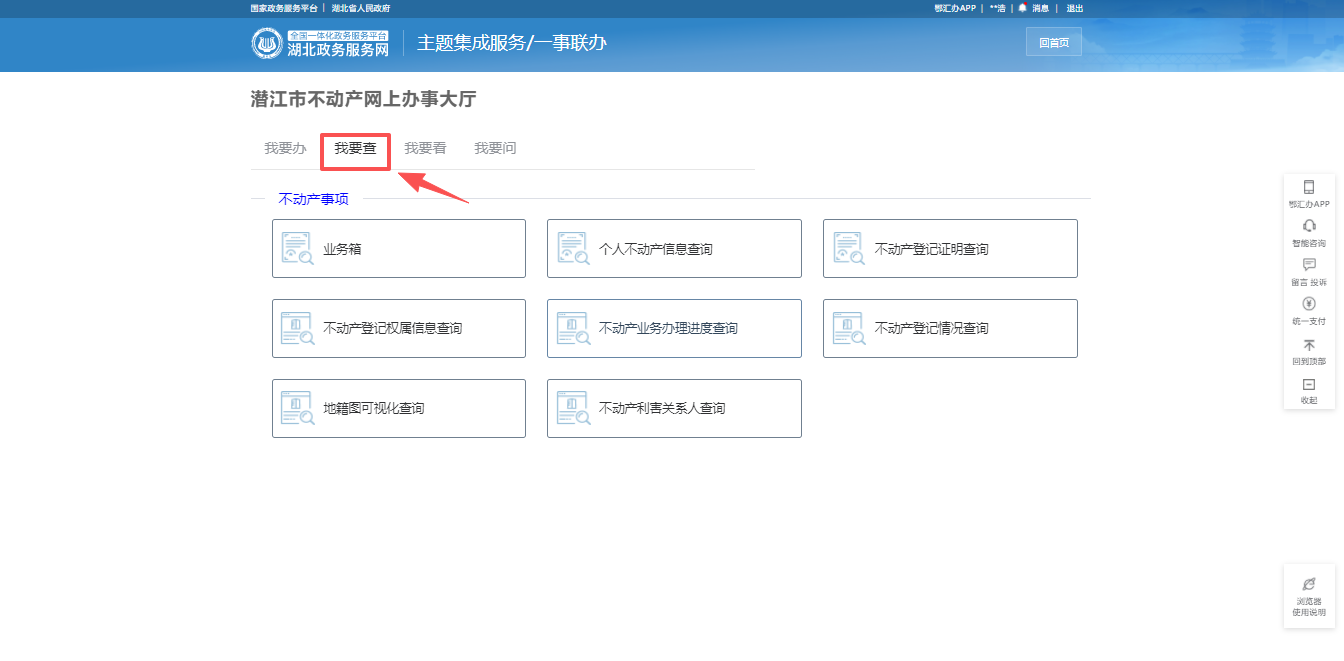
Task: Click the 回到顶部 up-arrow icon
Action: click(1309, 345)
